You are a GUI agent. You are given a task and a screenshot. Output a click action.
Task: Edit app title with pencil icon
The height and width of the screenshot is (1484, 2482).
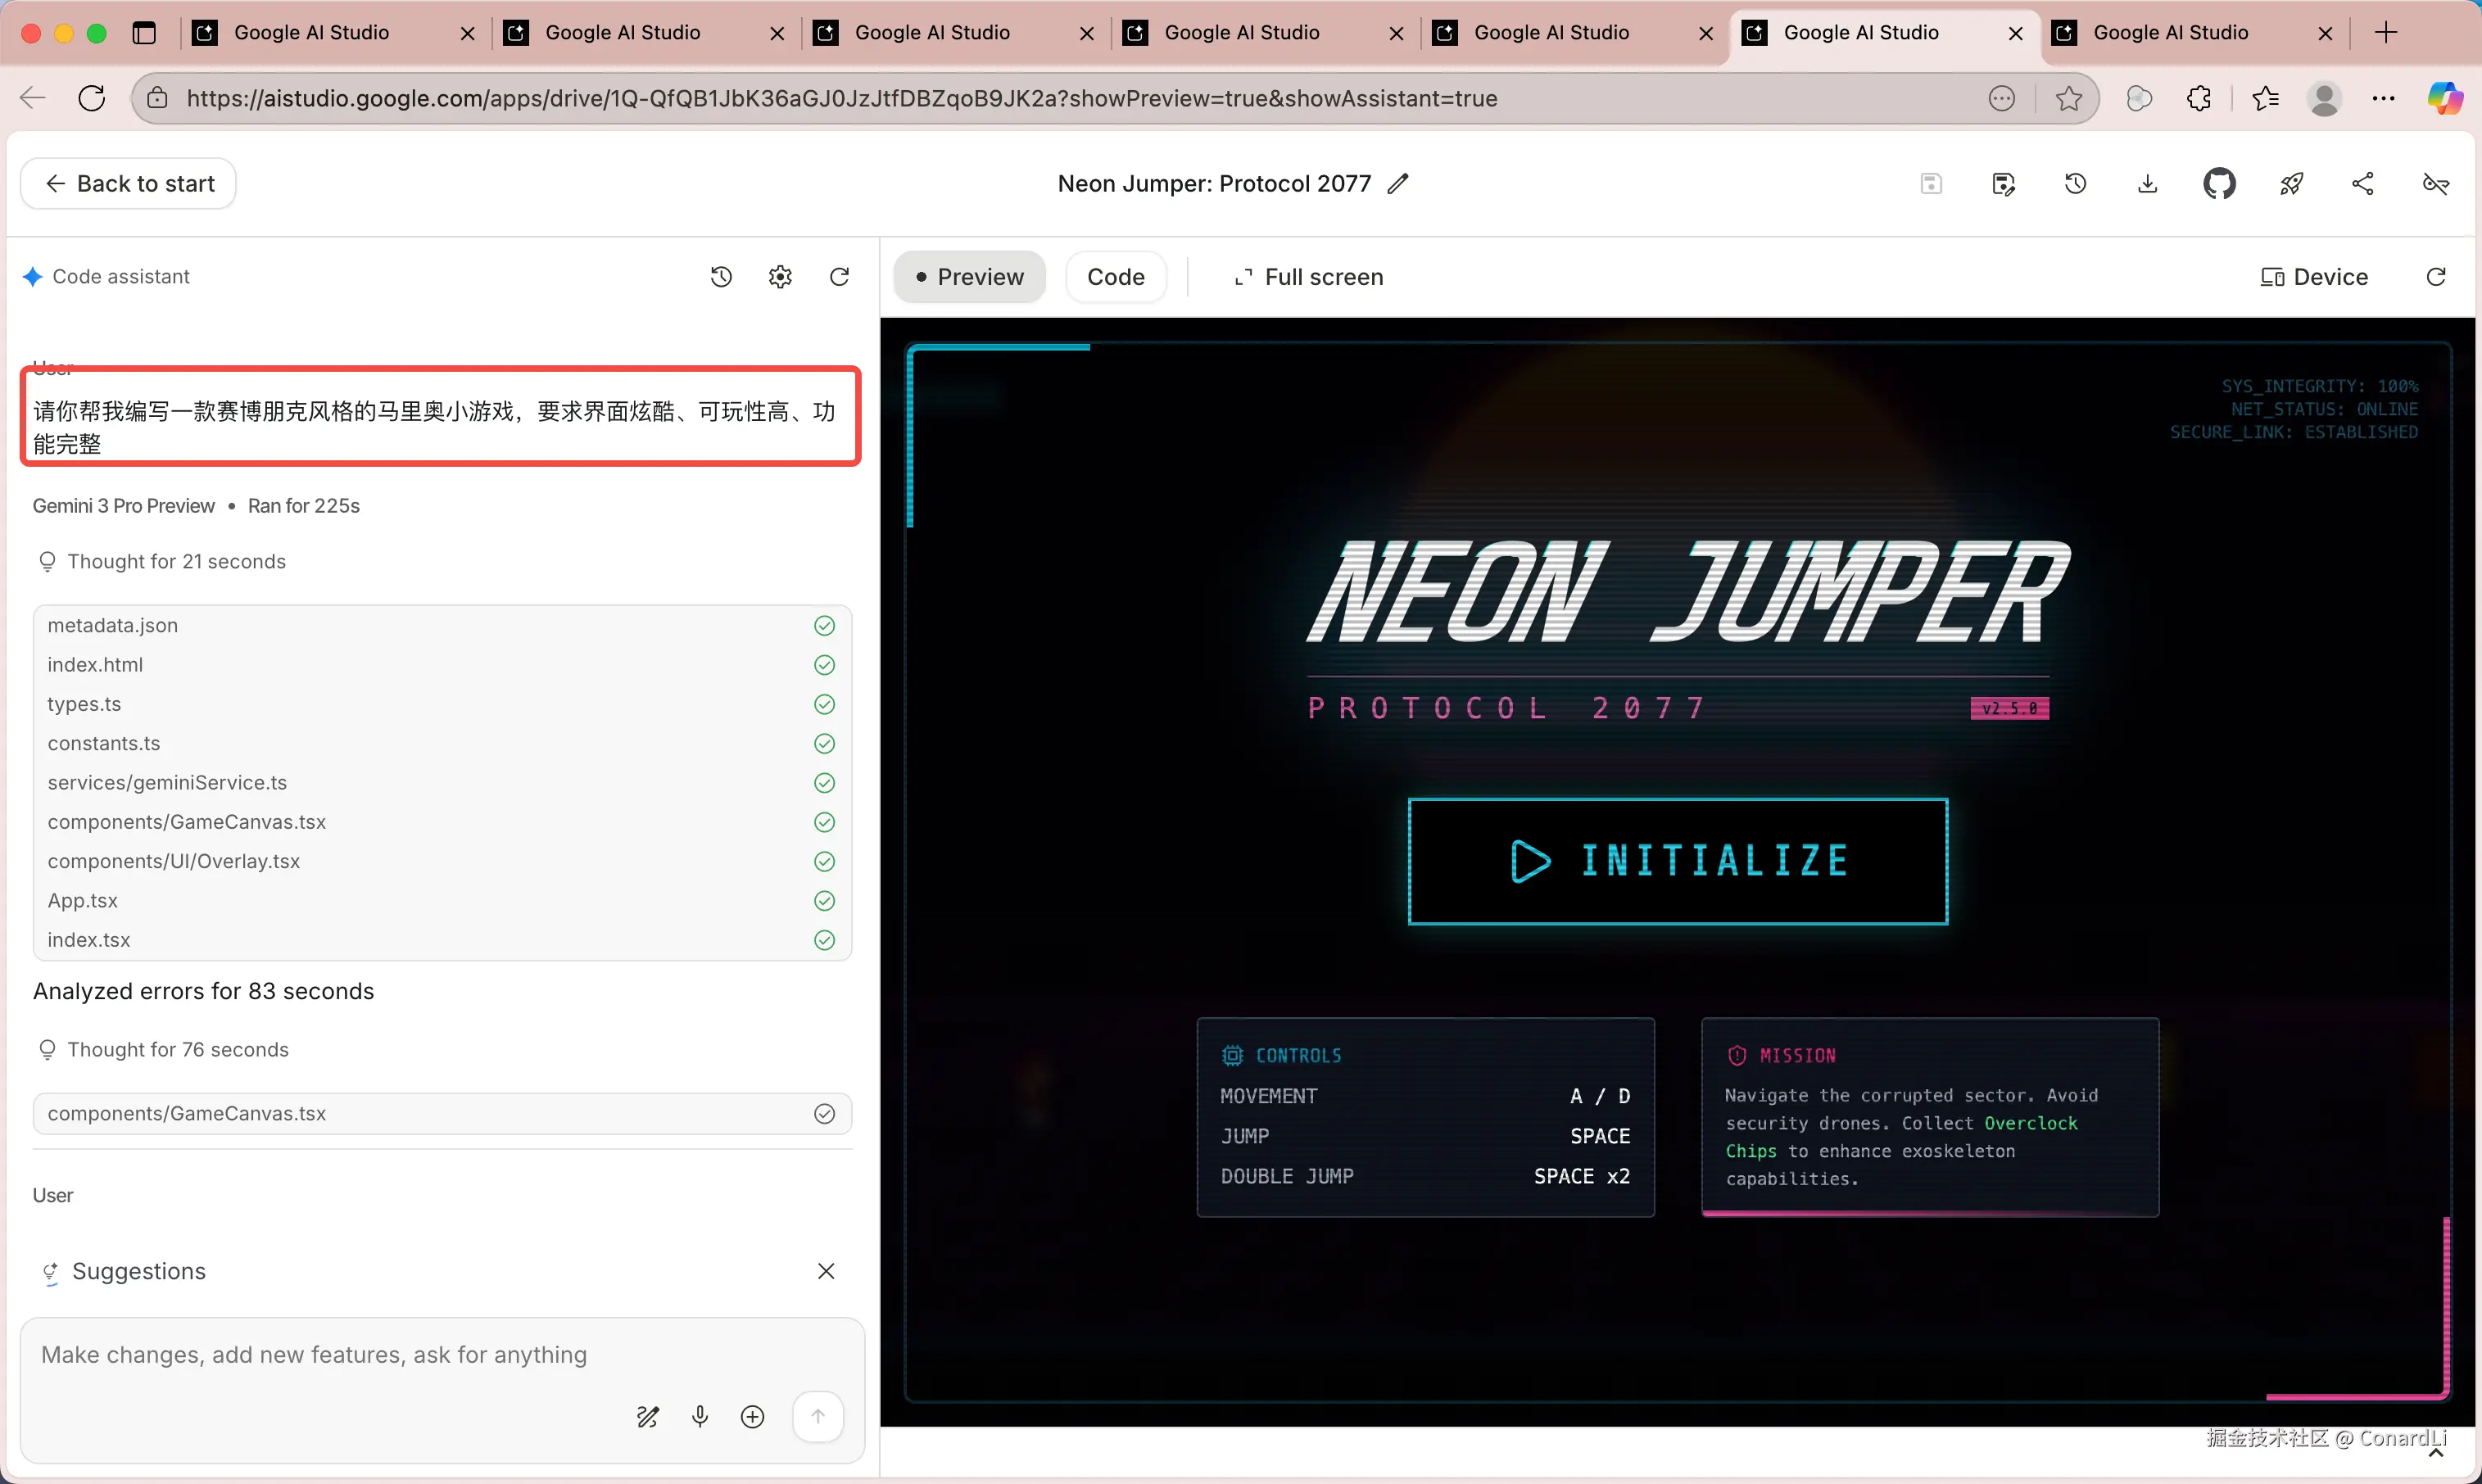click(x=1398, y=184)
